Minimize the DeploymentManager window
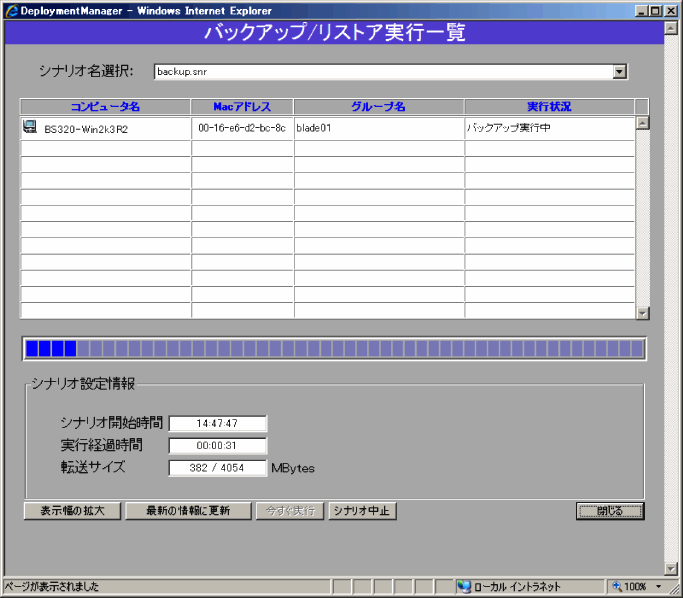Image resolution: width=683 pixels, height=598 pixels. coord(641,11)
